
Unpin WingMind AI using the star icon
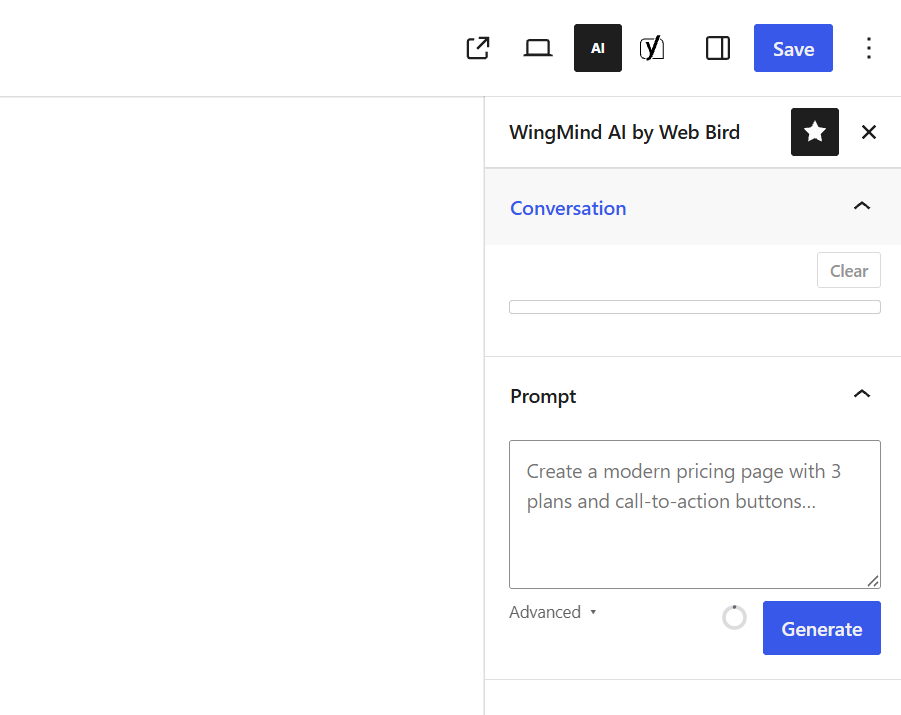tap(814, 132)
